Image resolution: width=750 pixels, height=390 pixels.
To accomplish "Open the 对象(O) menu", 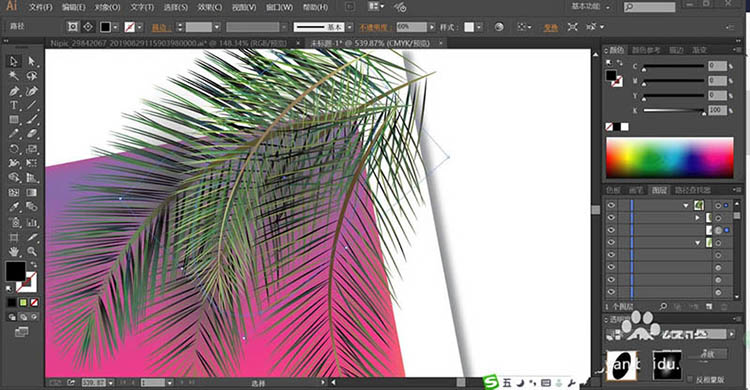I will [x=108, y=7].
